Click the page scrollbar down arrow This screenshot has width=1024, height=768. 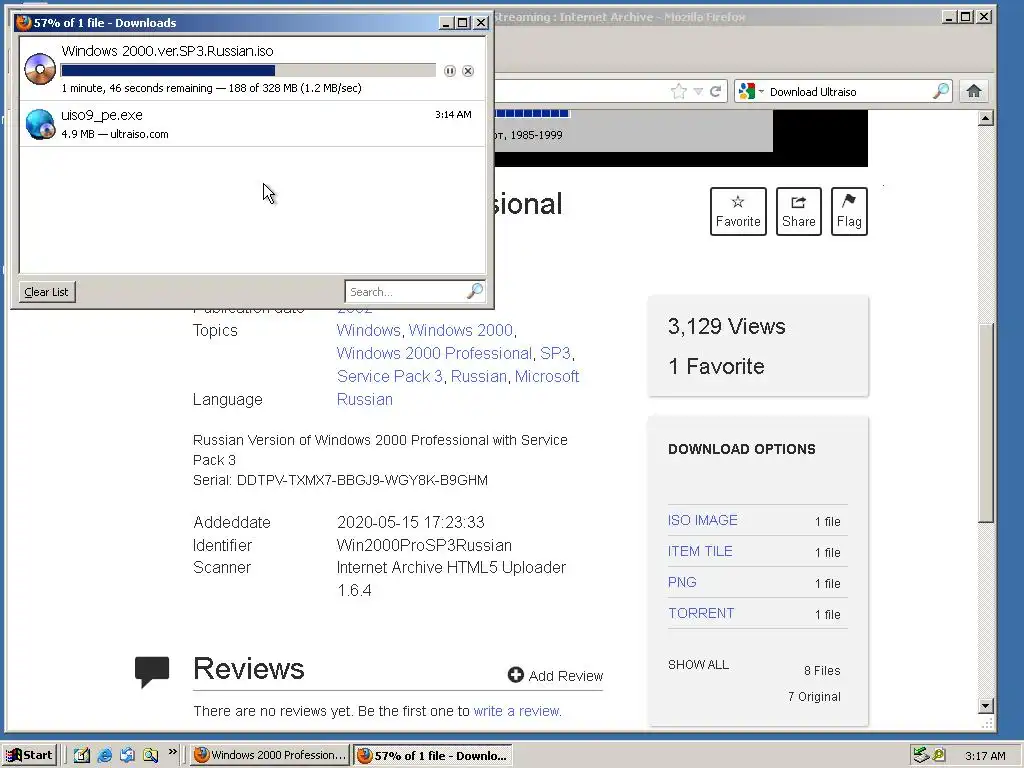(986, 705)
